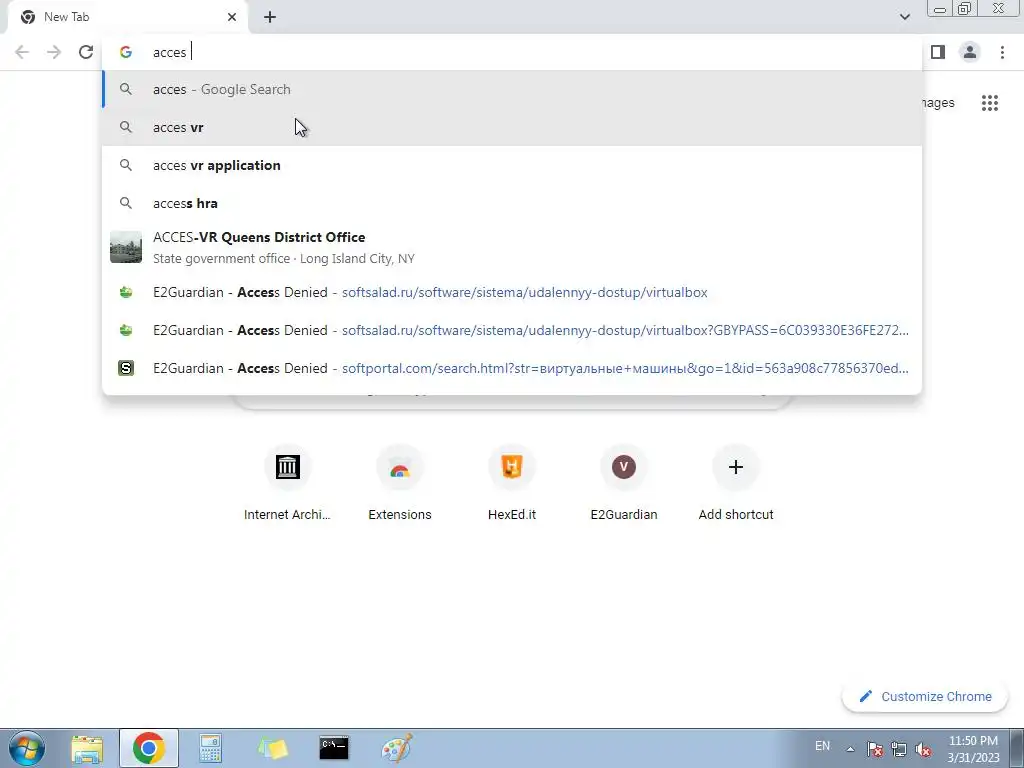Click the browser forward arrow
Image resolution: width=1024 pixels, height=768 pixels.
coord(54,52)
